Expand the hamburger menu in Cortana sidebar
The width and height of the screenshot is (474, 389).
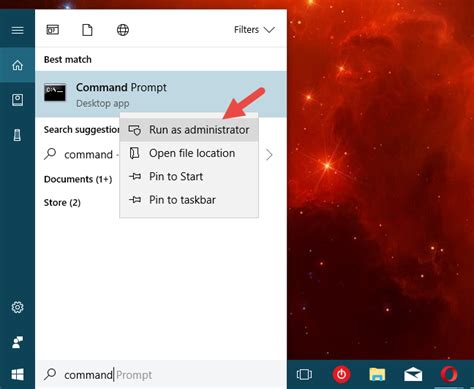(x=17, y=30)
